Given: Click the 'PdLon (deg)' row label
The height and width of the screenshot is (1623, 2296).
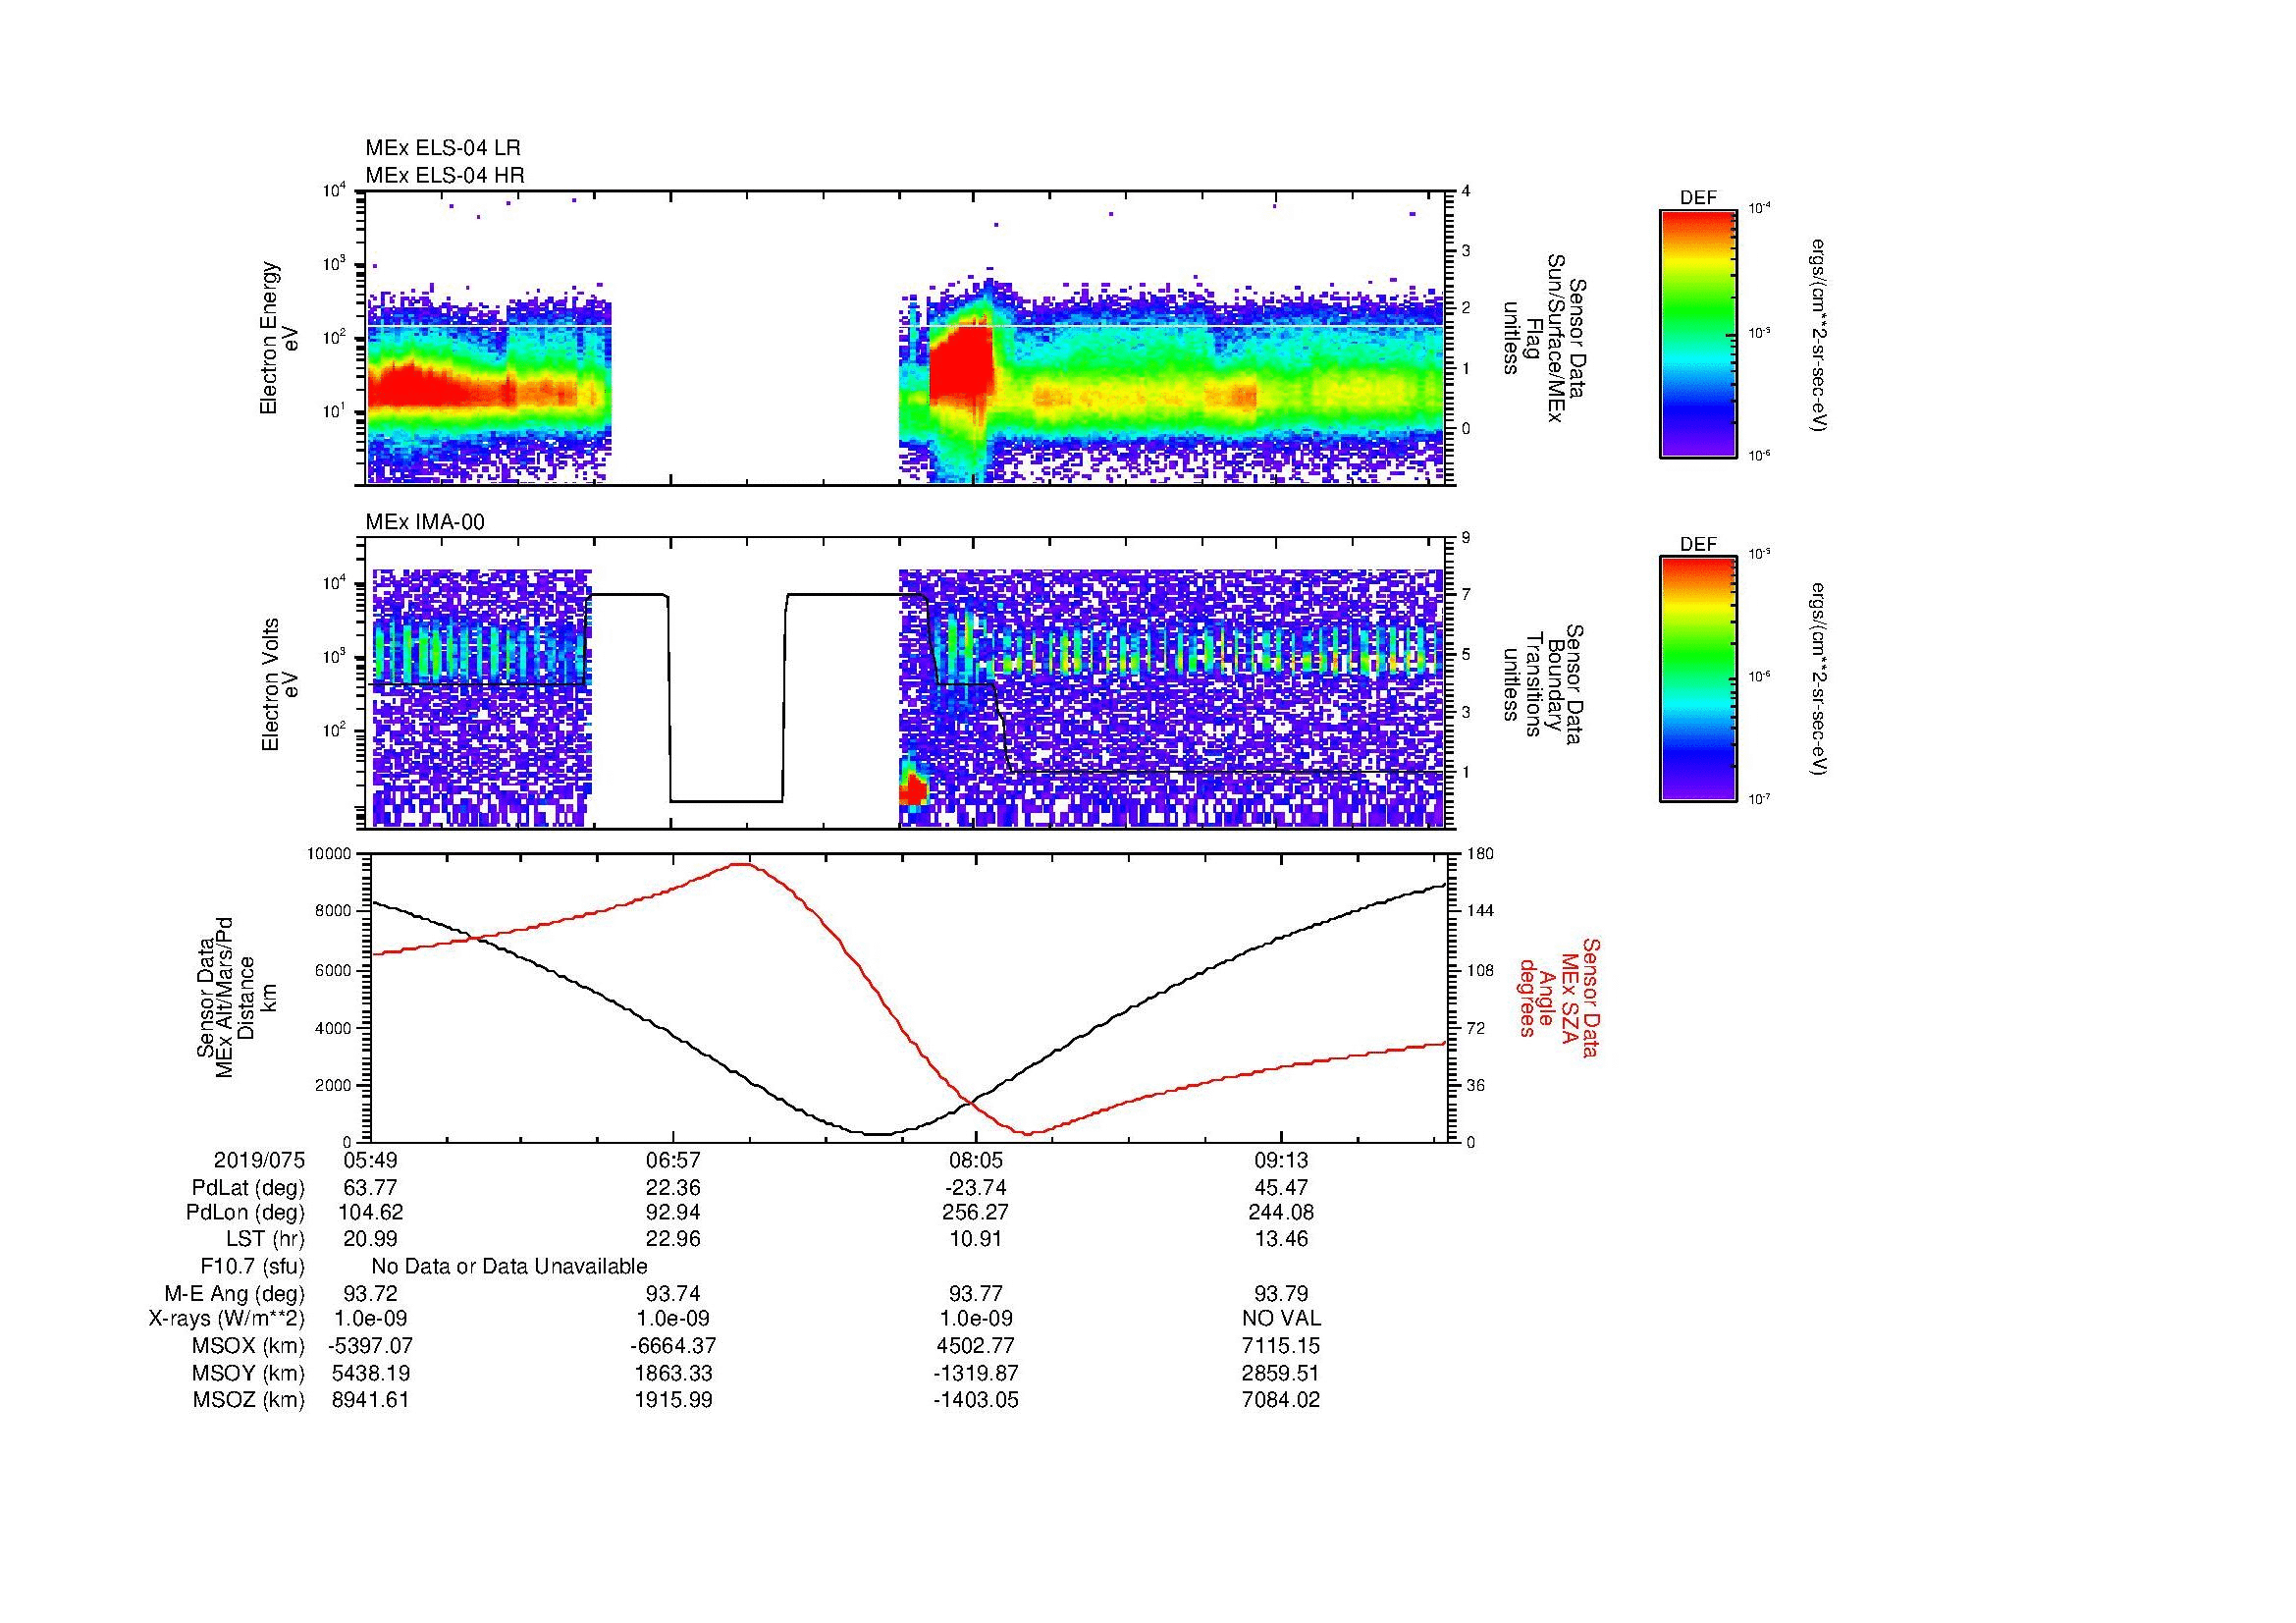Looking at the screenshot, I should (x=246, y=1213).
